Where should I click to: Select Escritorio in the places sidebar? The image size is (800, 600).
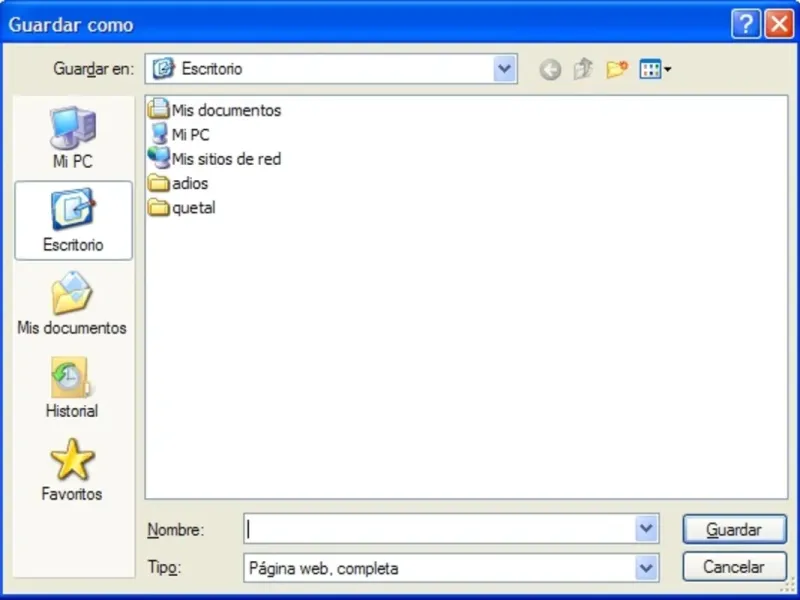pos(73,220)
